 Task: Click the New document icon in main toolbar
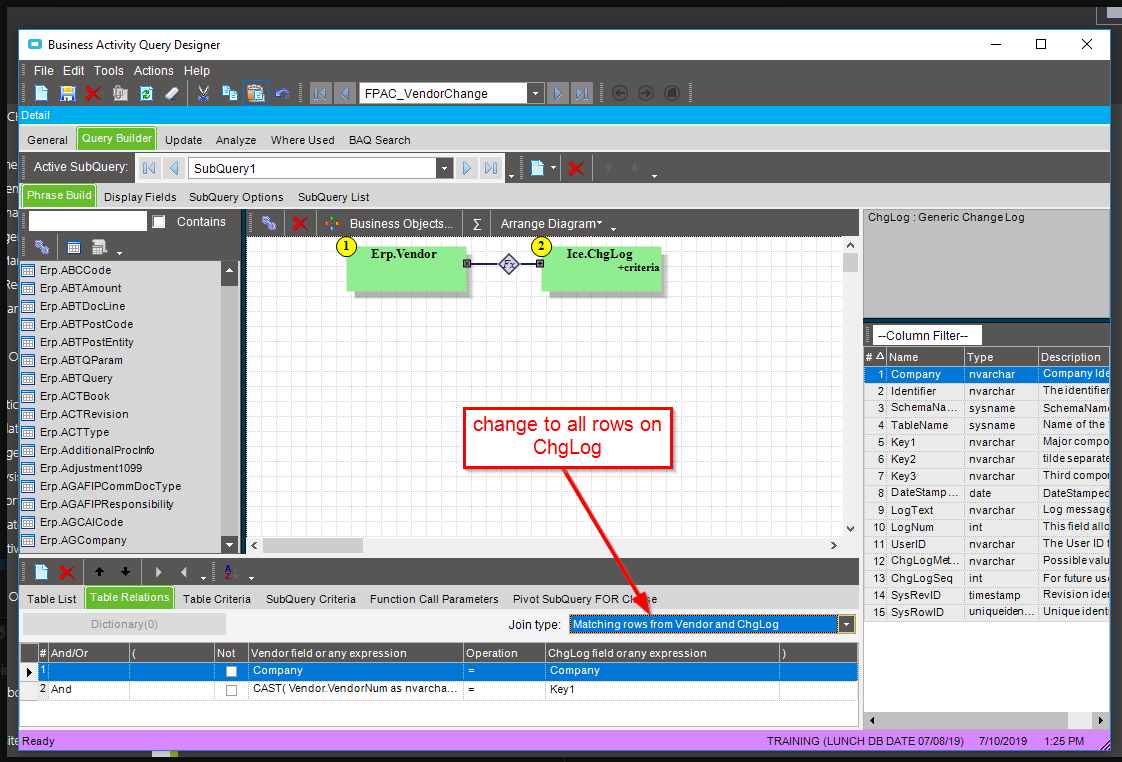click(42, 93)
